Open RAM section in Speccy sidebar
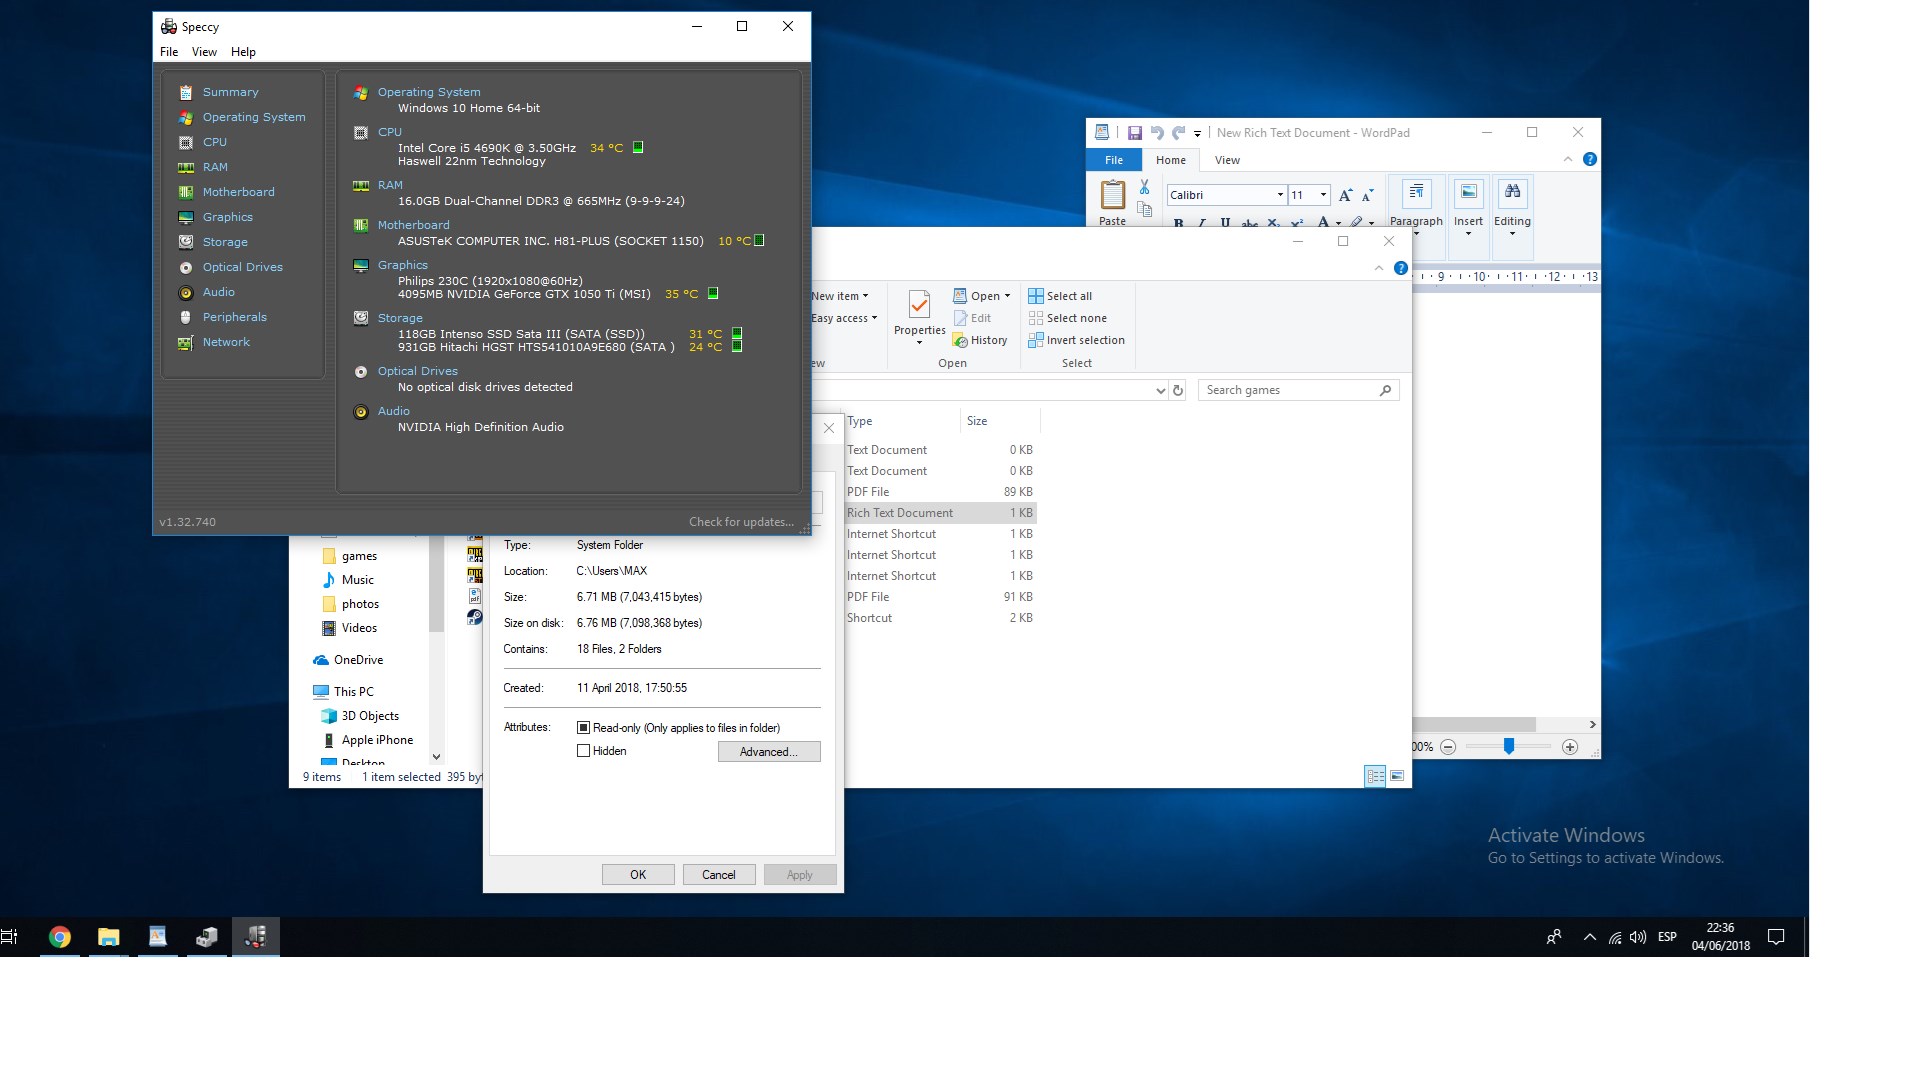The height and width of the screenshot is (1080, 1920). point(215,167)
